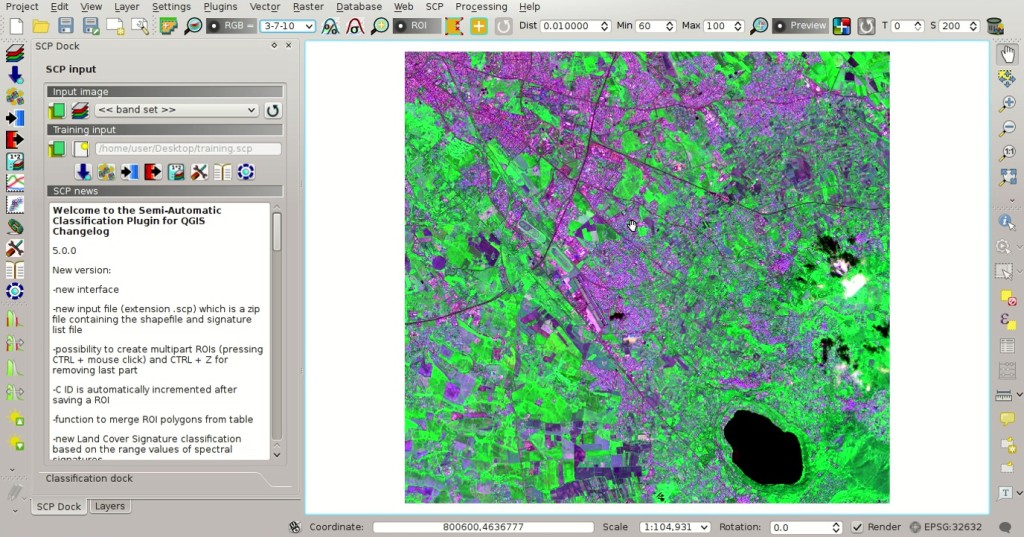Save the project with the floppy disk icon
Image resolution: width=1024 pixels, height=537 pixels.
point(65,26)
